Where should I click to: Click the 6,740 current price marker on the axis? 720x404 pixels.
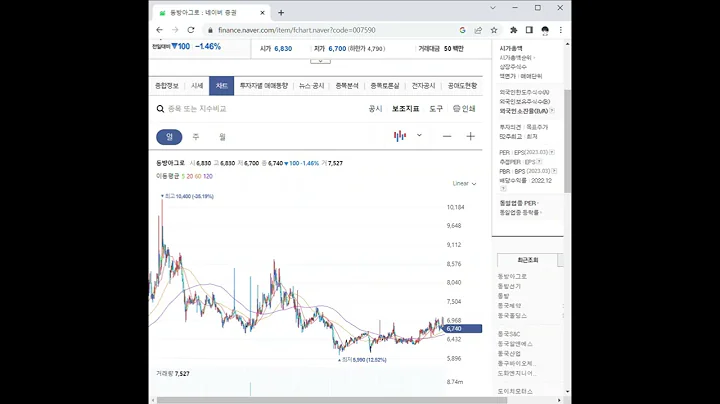pyautogui.click(x=463, y=329)
